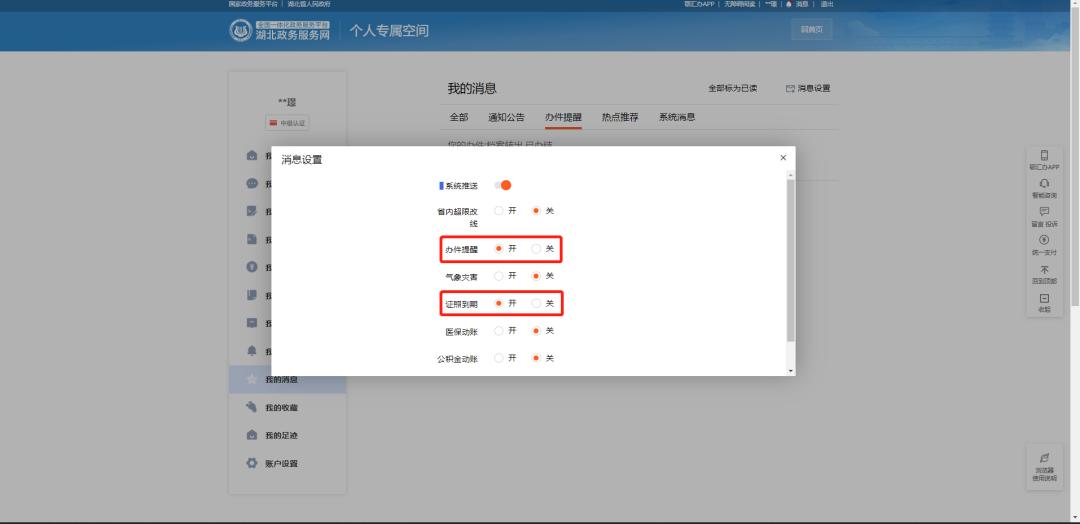Select 开 for 省内超限改线
The height and width of the screenshot is (524, 1080).
499,211
